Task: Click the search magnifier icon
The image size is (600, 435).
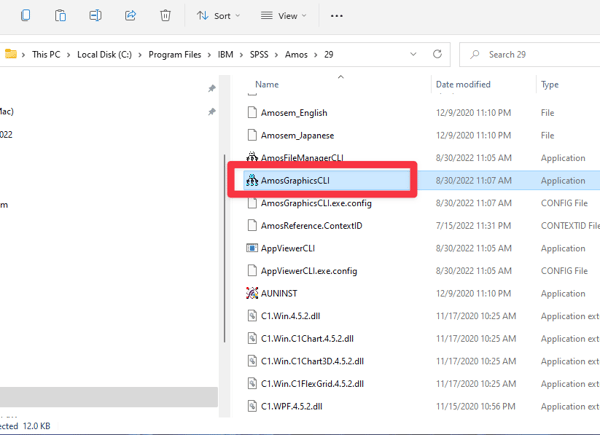Action: (475, 54)
